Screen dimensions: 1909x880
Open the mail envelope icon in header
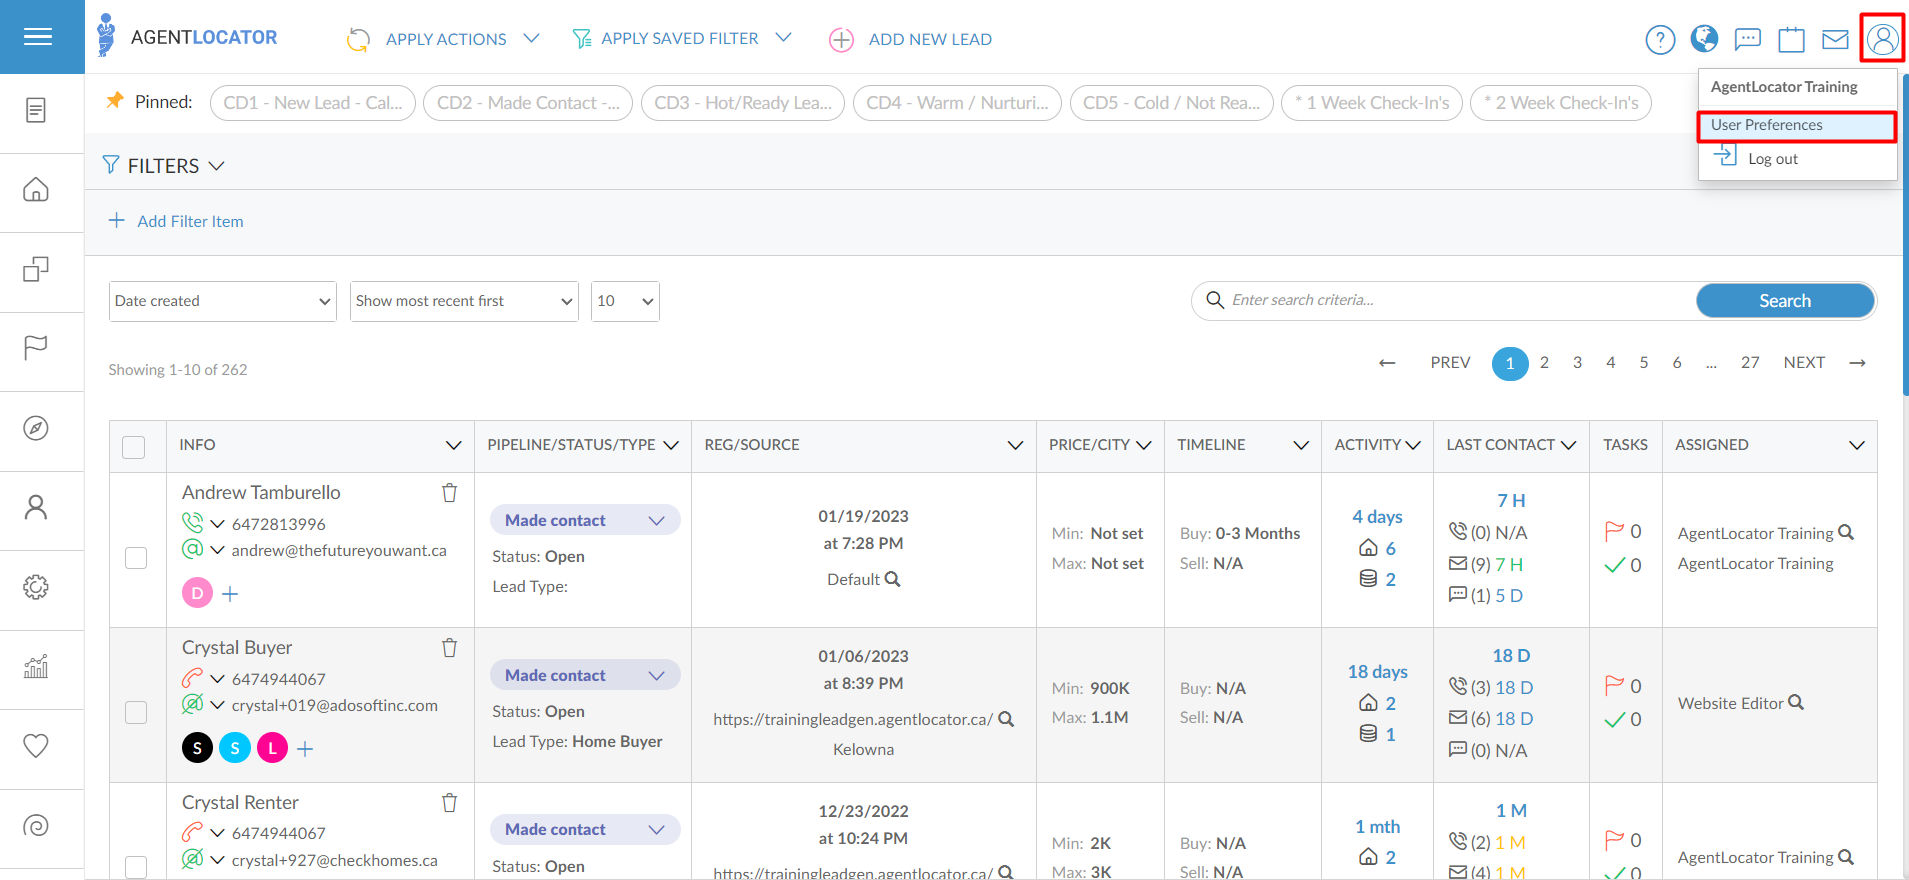(x=1835, y=40)
